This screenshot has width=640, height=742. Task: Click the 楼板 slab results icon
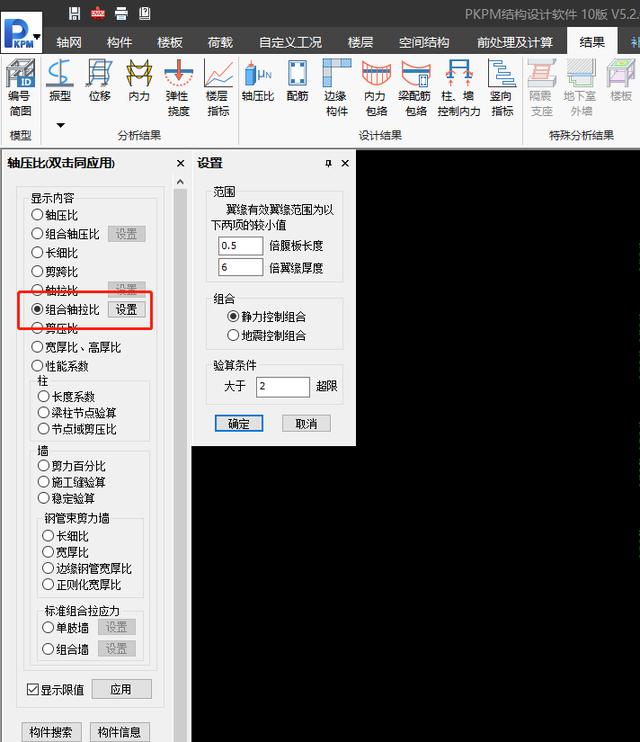[621, 80]
